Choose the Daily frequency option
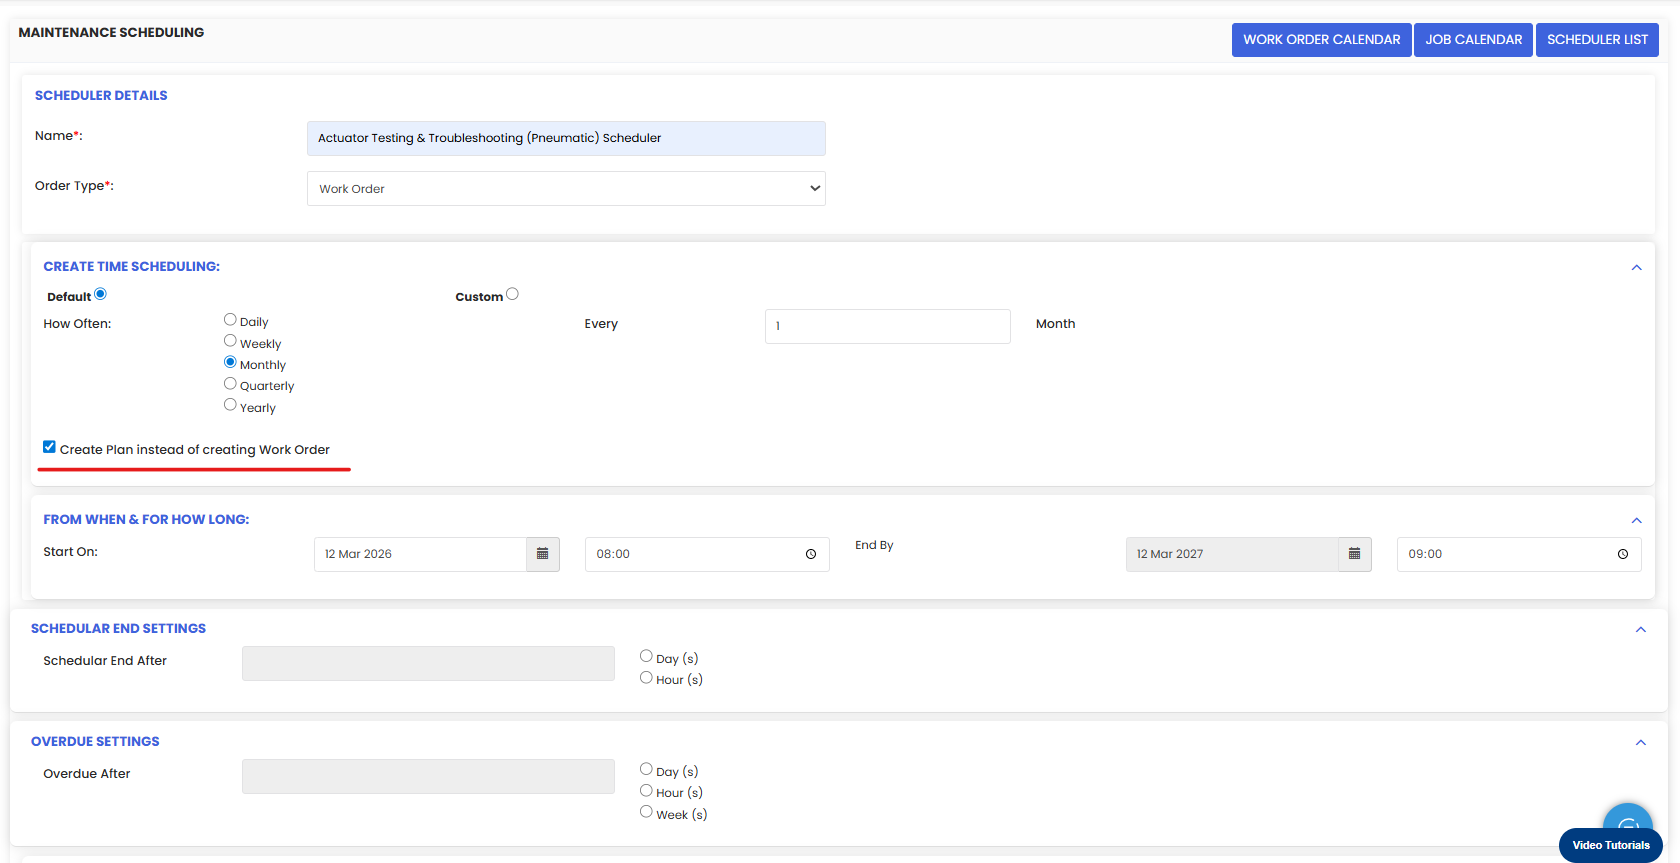1680x863 pixels. (x=230, y=320)
